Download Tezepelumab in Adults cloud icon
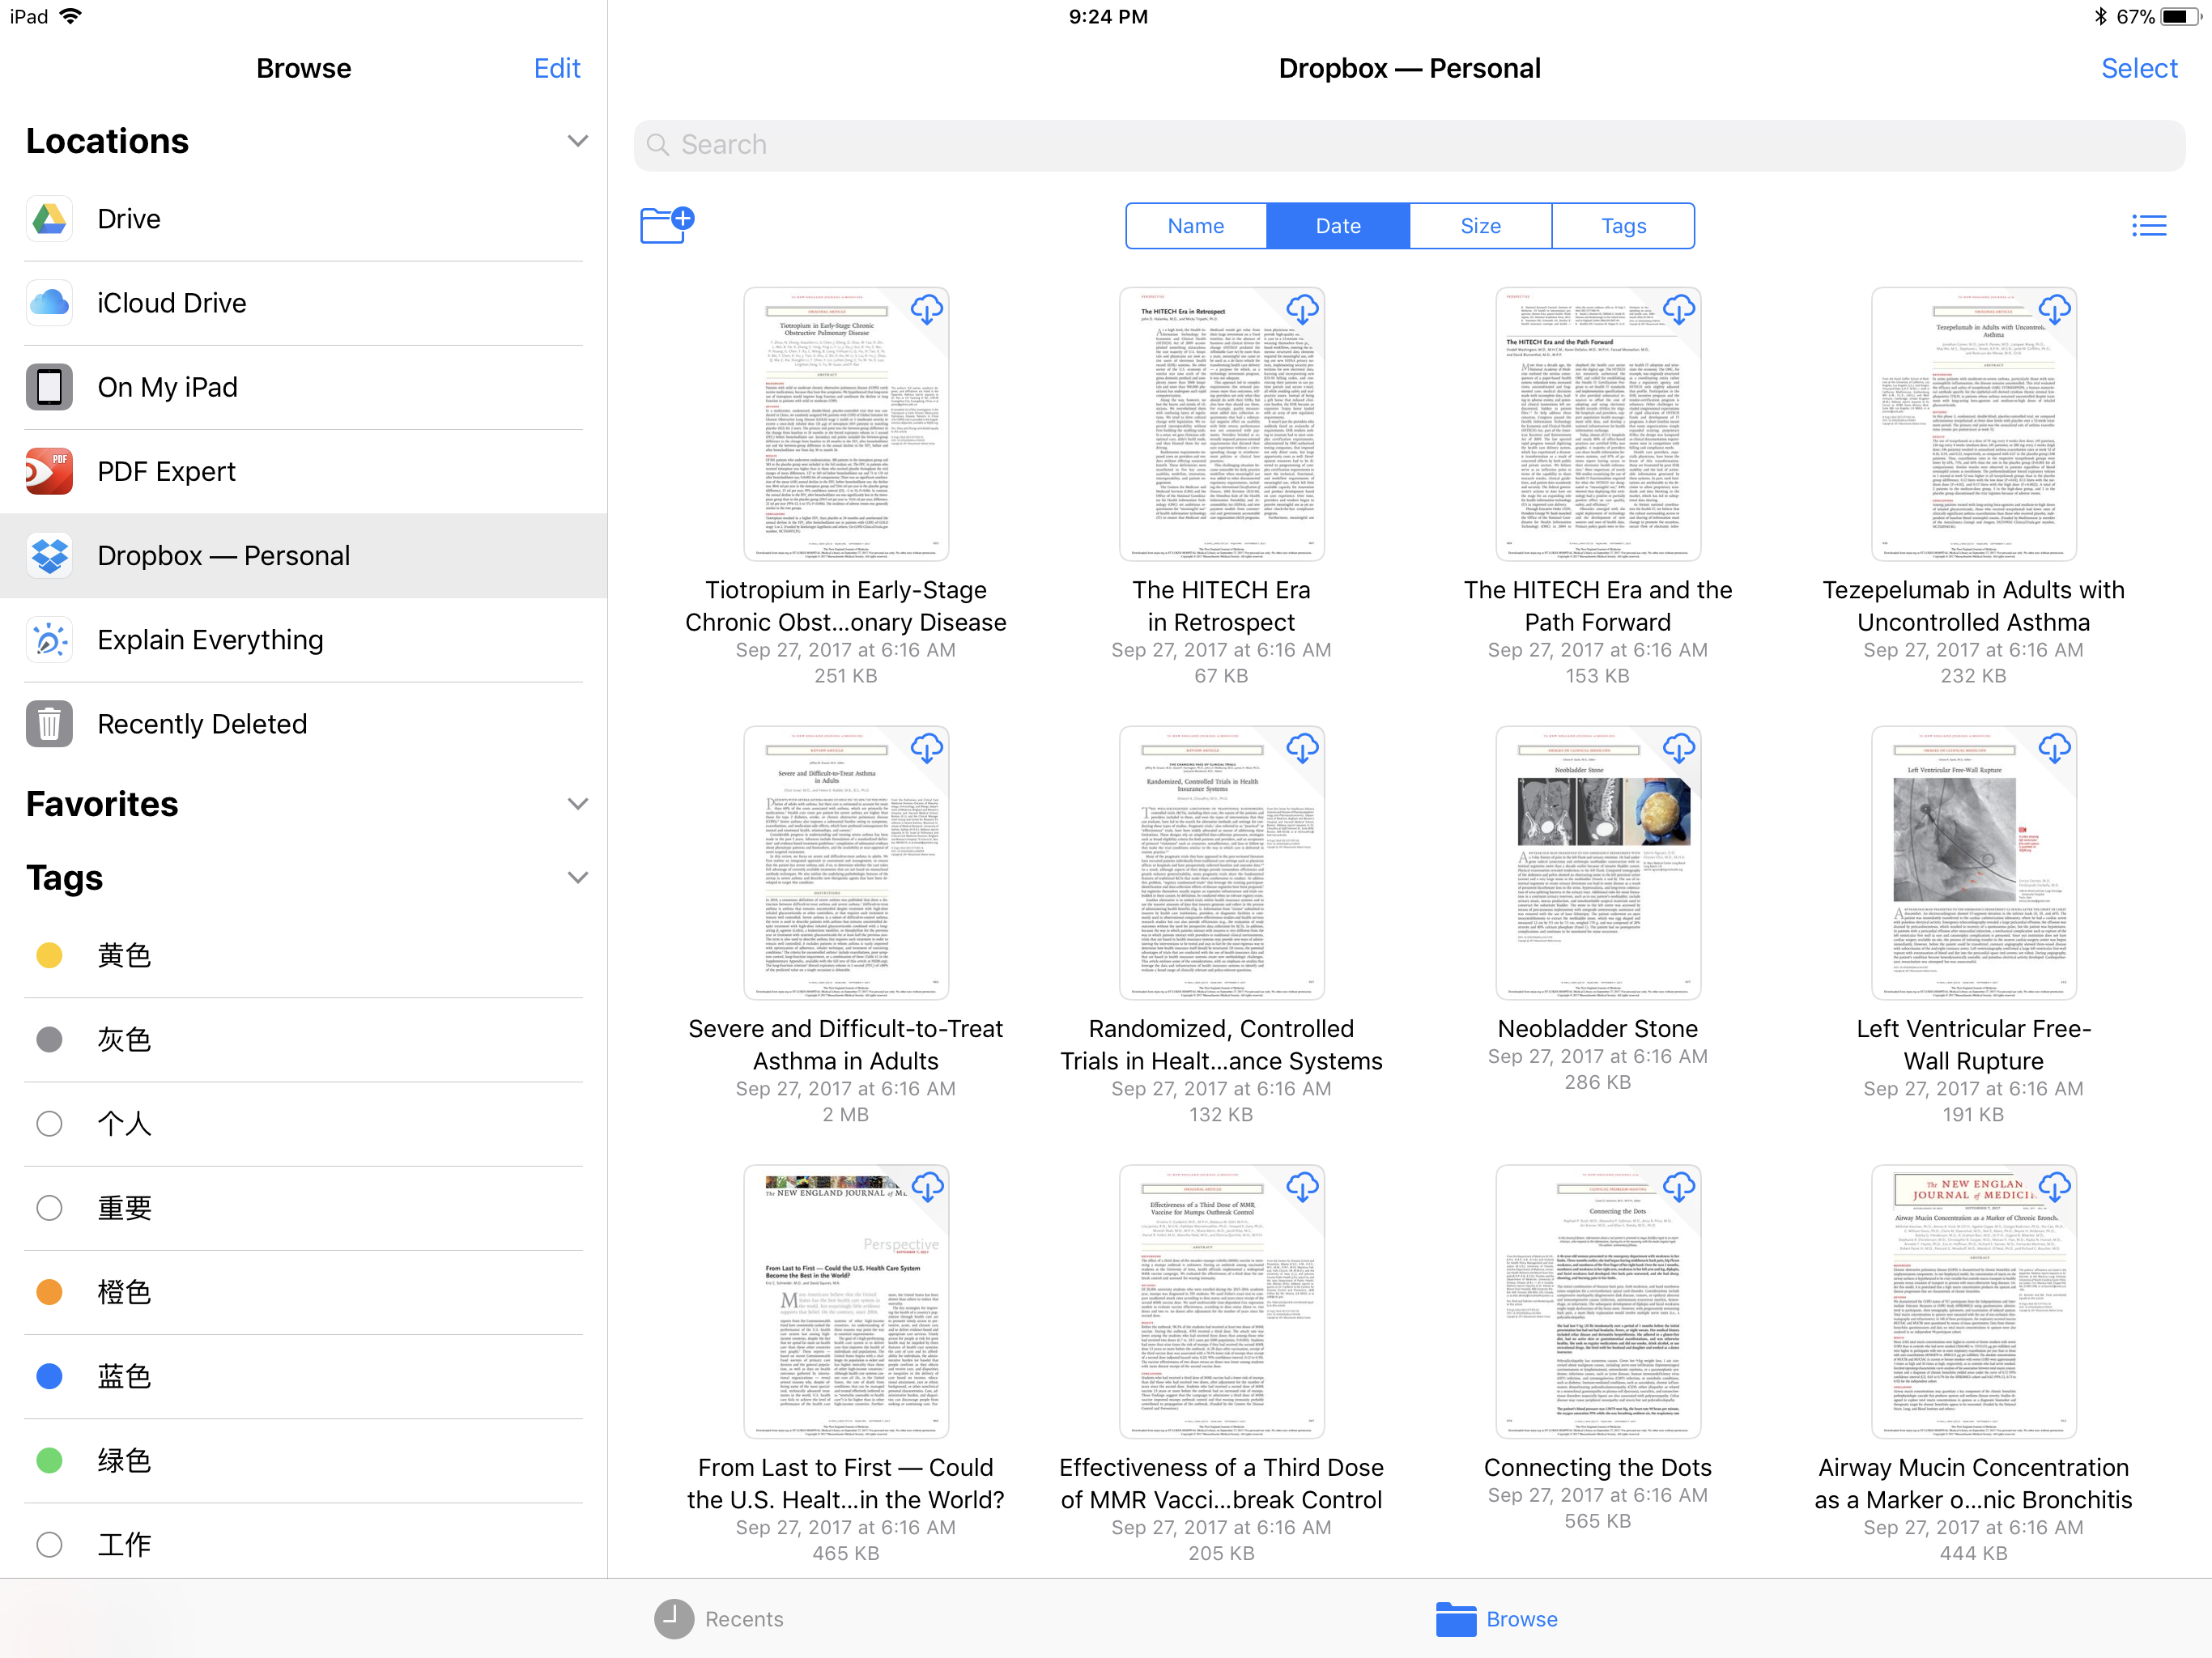Viewport: 2212px width, 1658px height. 2054,310
